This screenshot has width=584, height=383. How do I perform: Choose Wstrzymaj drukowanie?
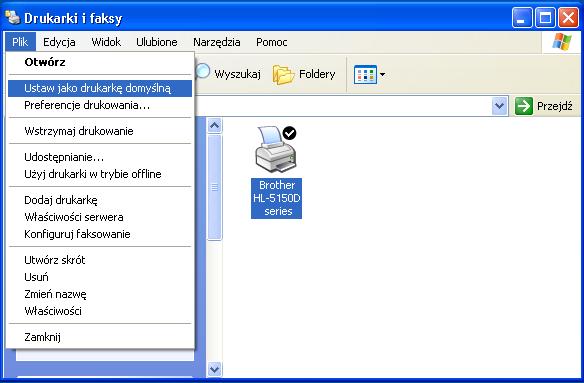pyautogui.click(x=100, y=131)
